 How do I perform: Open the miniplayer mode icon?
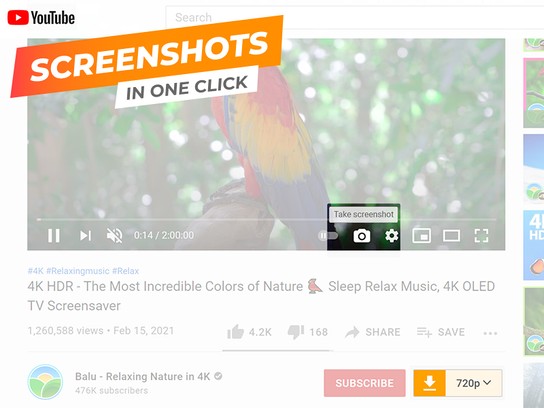click(x=422, y=236)
